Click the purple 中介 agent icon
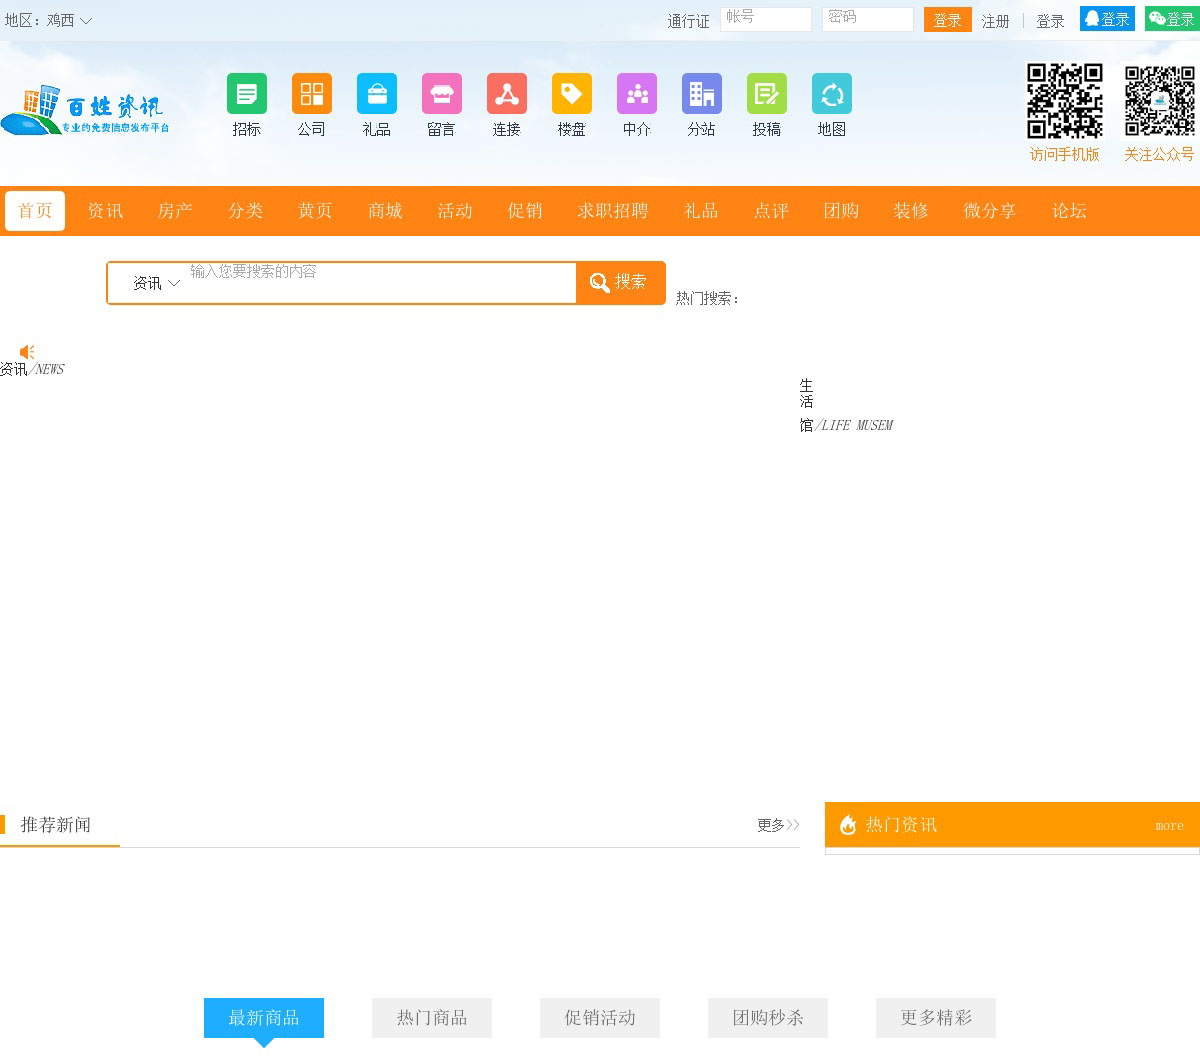1200x1063 pixels. click(x=636, y=94)
